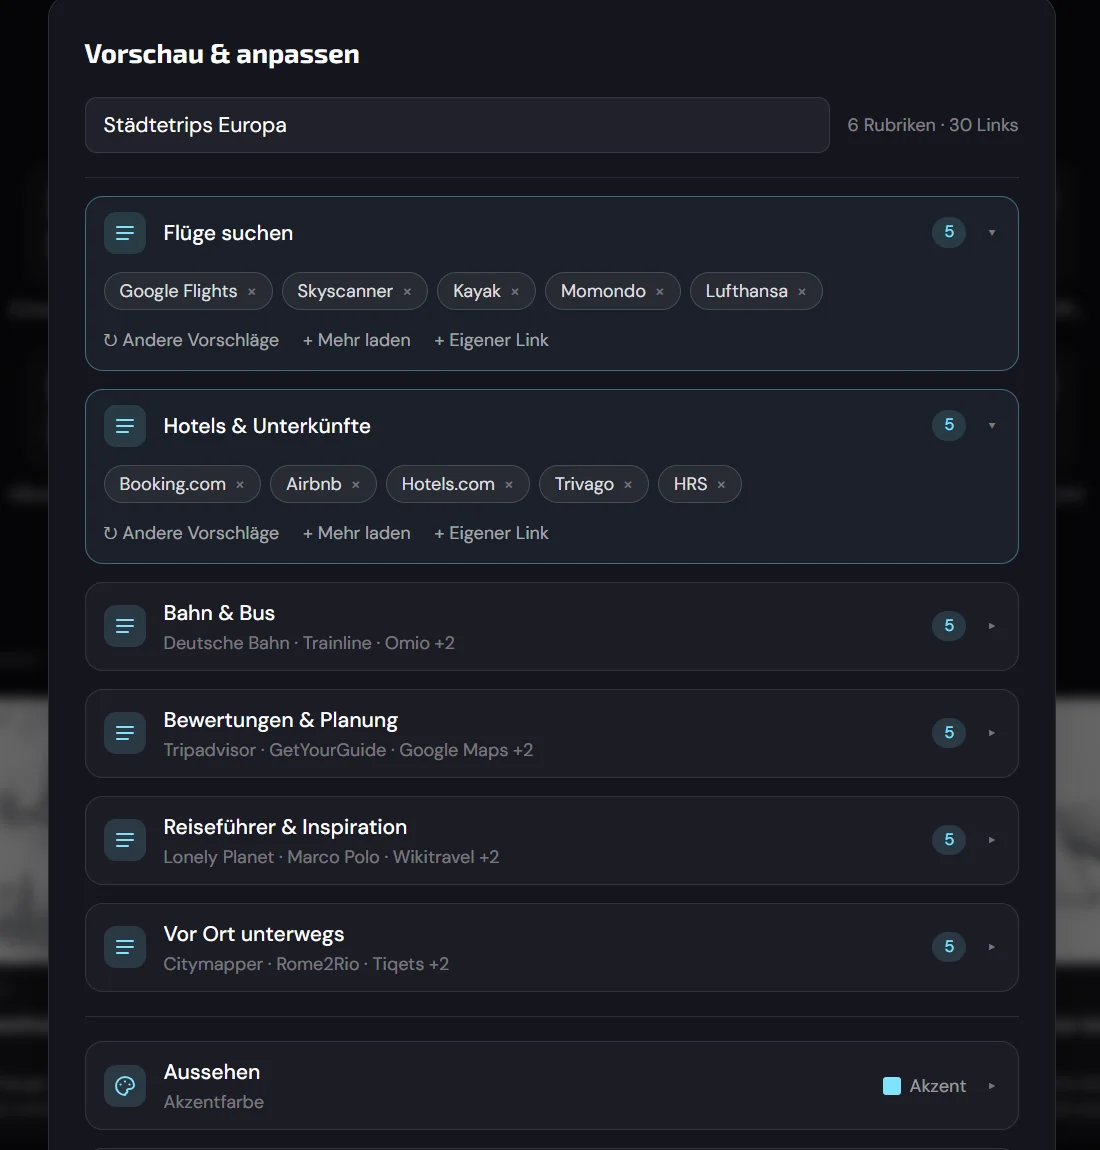Image resolution: width=1100 pixels, height=1150 pixels.
Task: Remove the Airbnb chip
Action: point(356,485)
